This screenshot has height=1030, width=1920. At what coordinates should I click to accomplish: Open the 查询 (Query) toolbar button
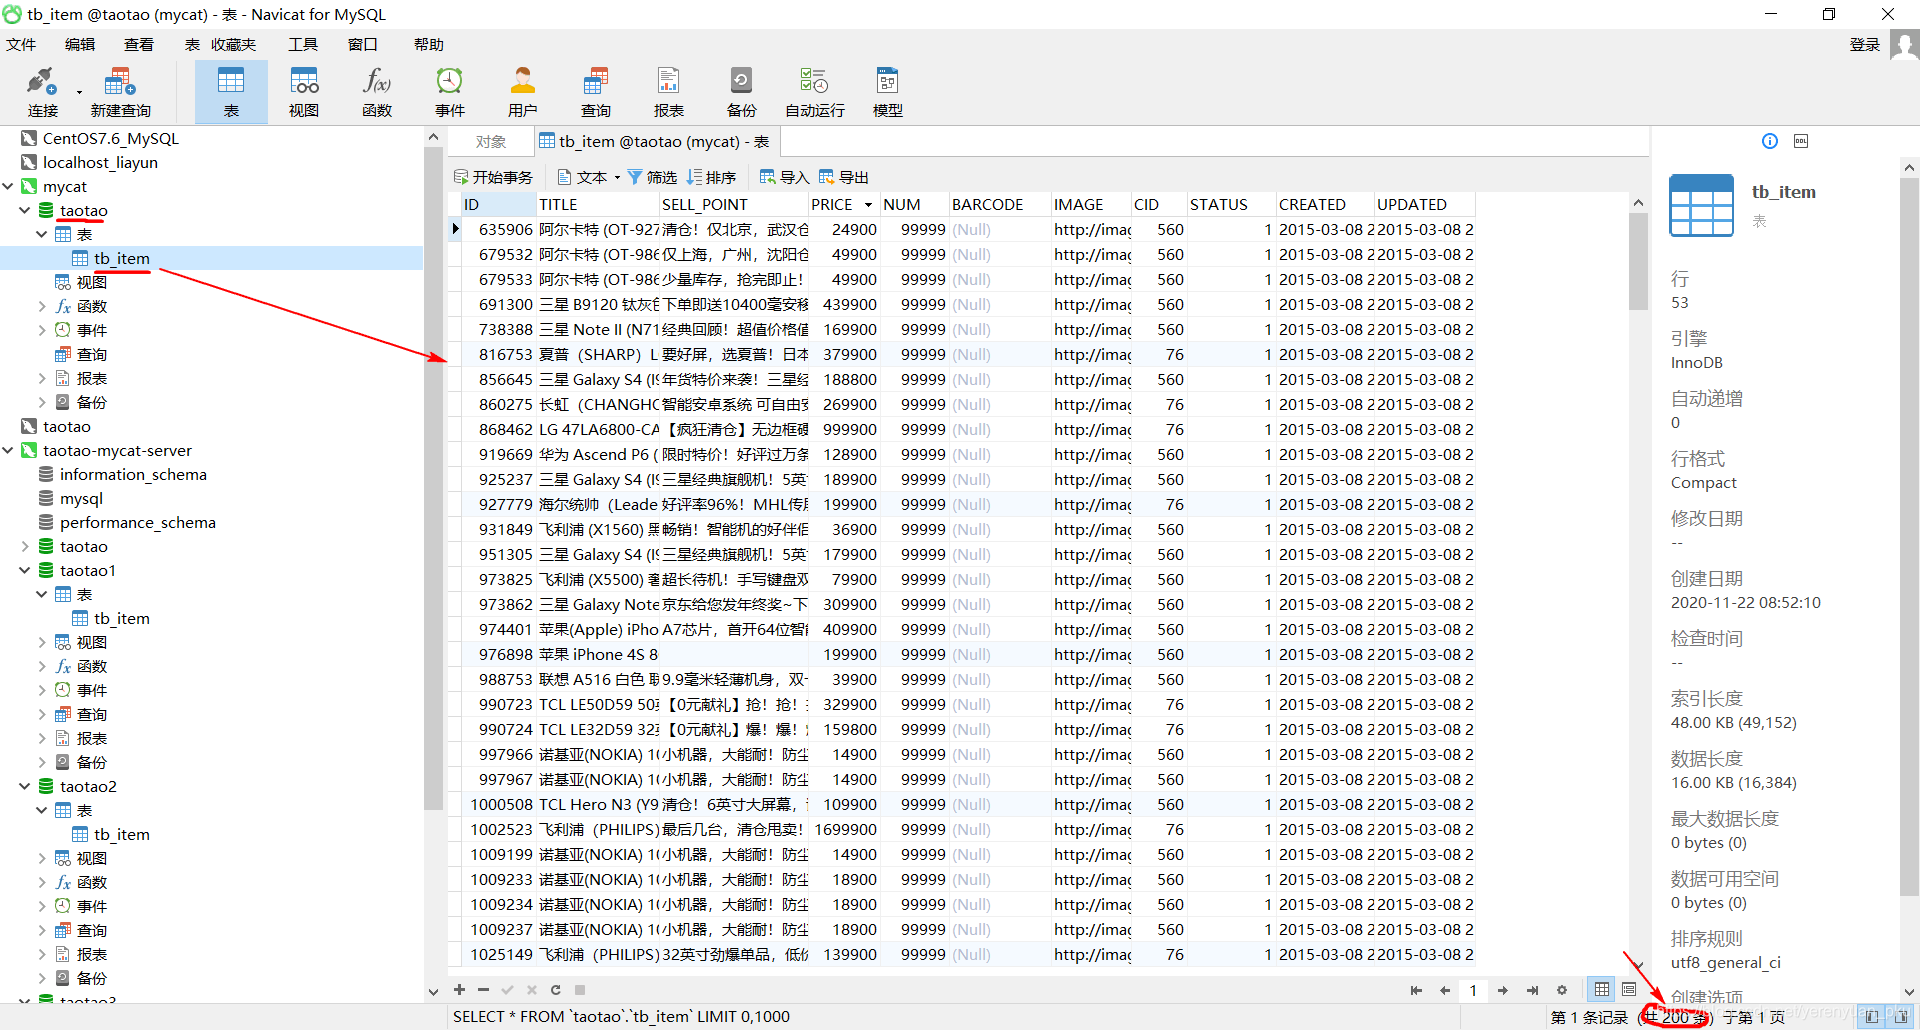[x=596, y=92]
